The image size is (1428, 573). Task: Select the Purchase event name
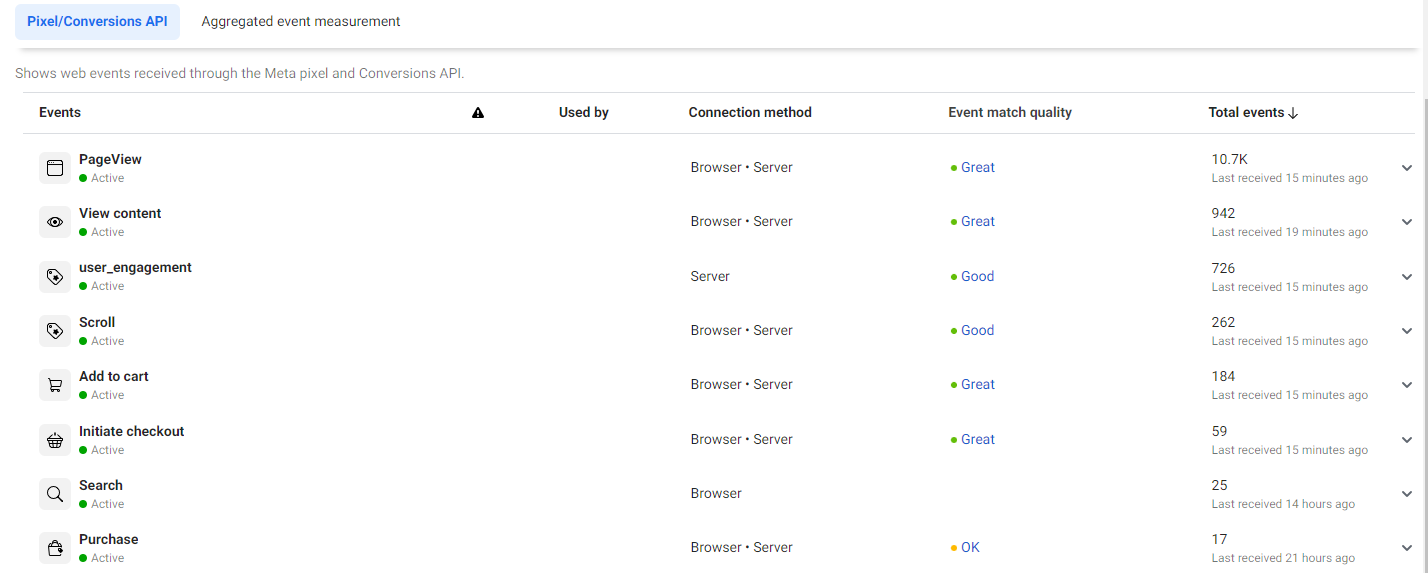tap(109, 539)
